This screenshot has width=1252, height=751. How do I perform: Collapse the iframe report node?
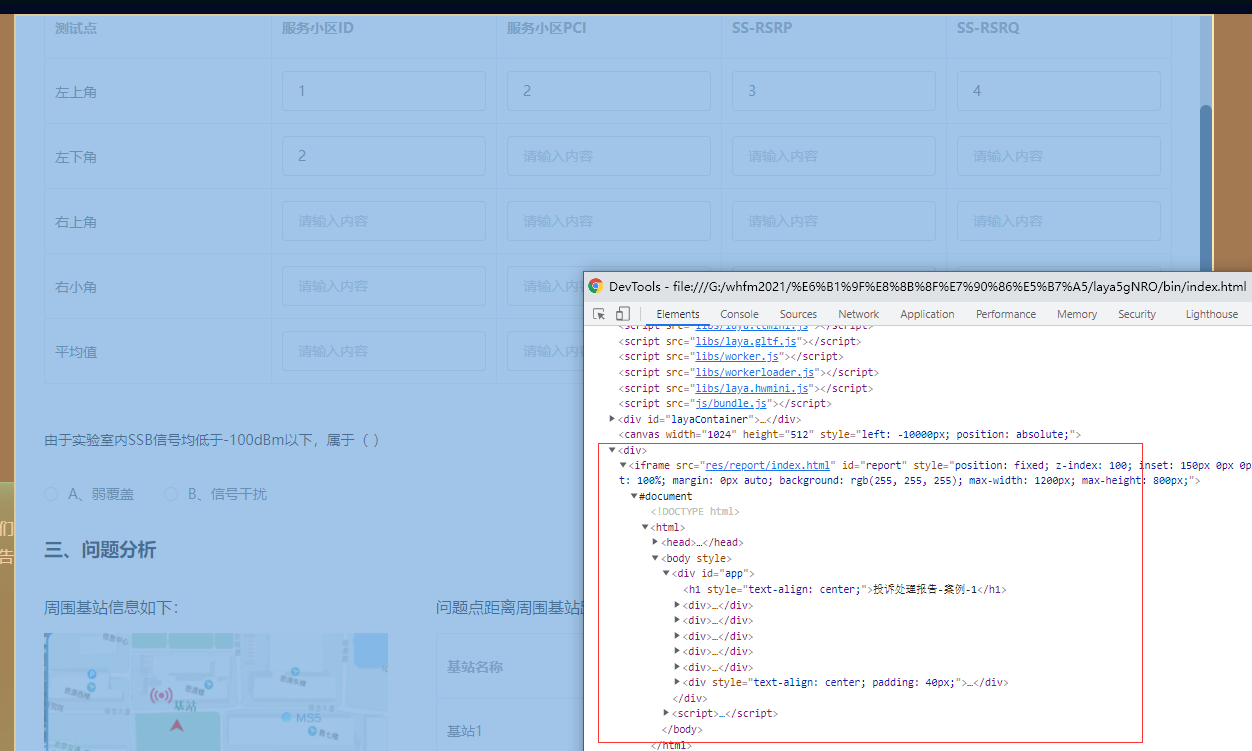pyautogui.click(x=621, y=464)
